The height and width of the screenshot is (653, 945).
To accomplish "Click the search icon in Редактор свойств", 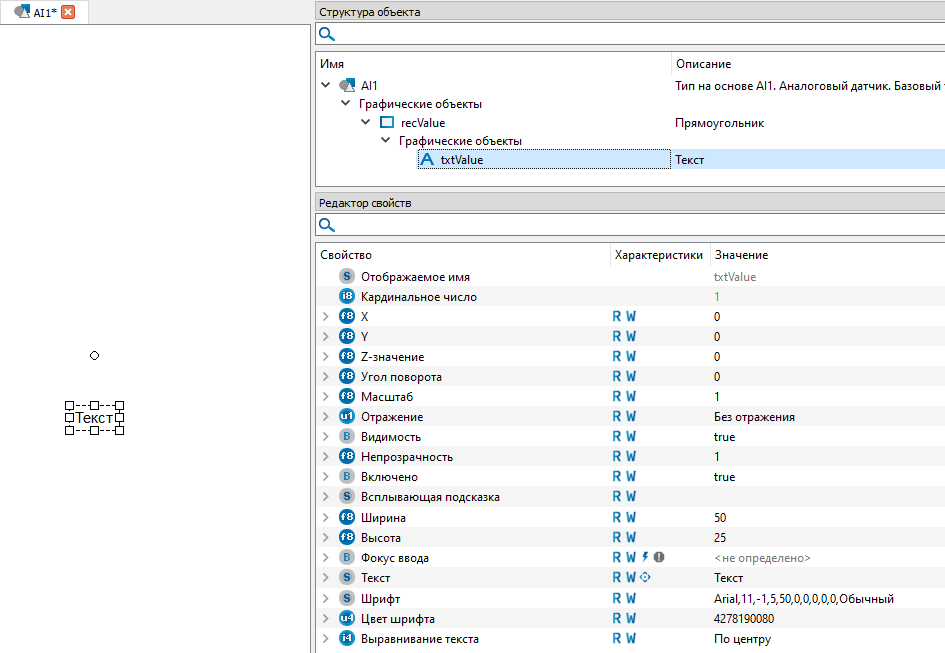I will click(x=327, y=225).
